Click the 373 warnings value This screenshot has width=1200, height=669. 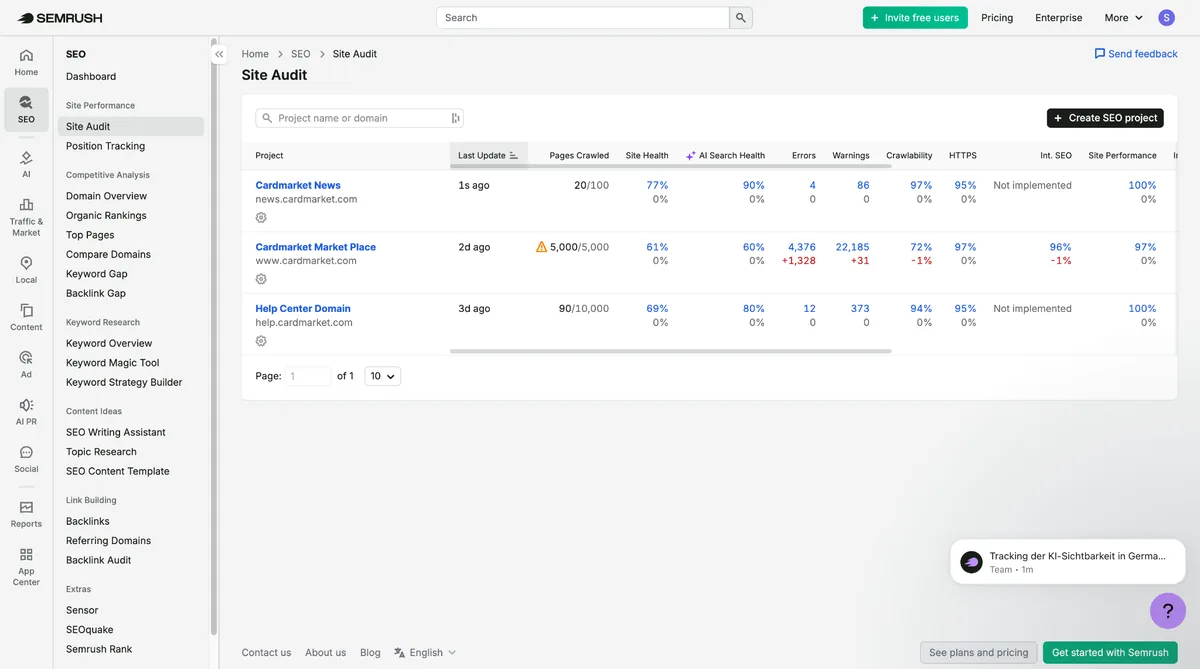point(860,309)
